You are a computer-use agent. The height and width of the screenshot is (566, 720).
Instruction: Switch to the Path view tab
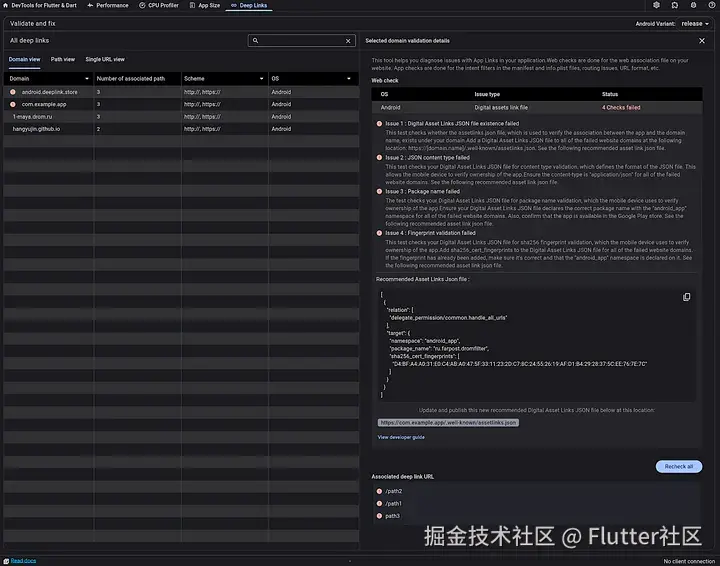point(62,59)
